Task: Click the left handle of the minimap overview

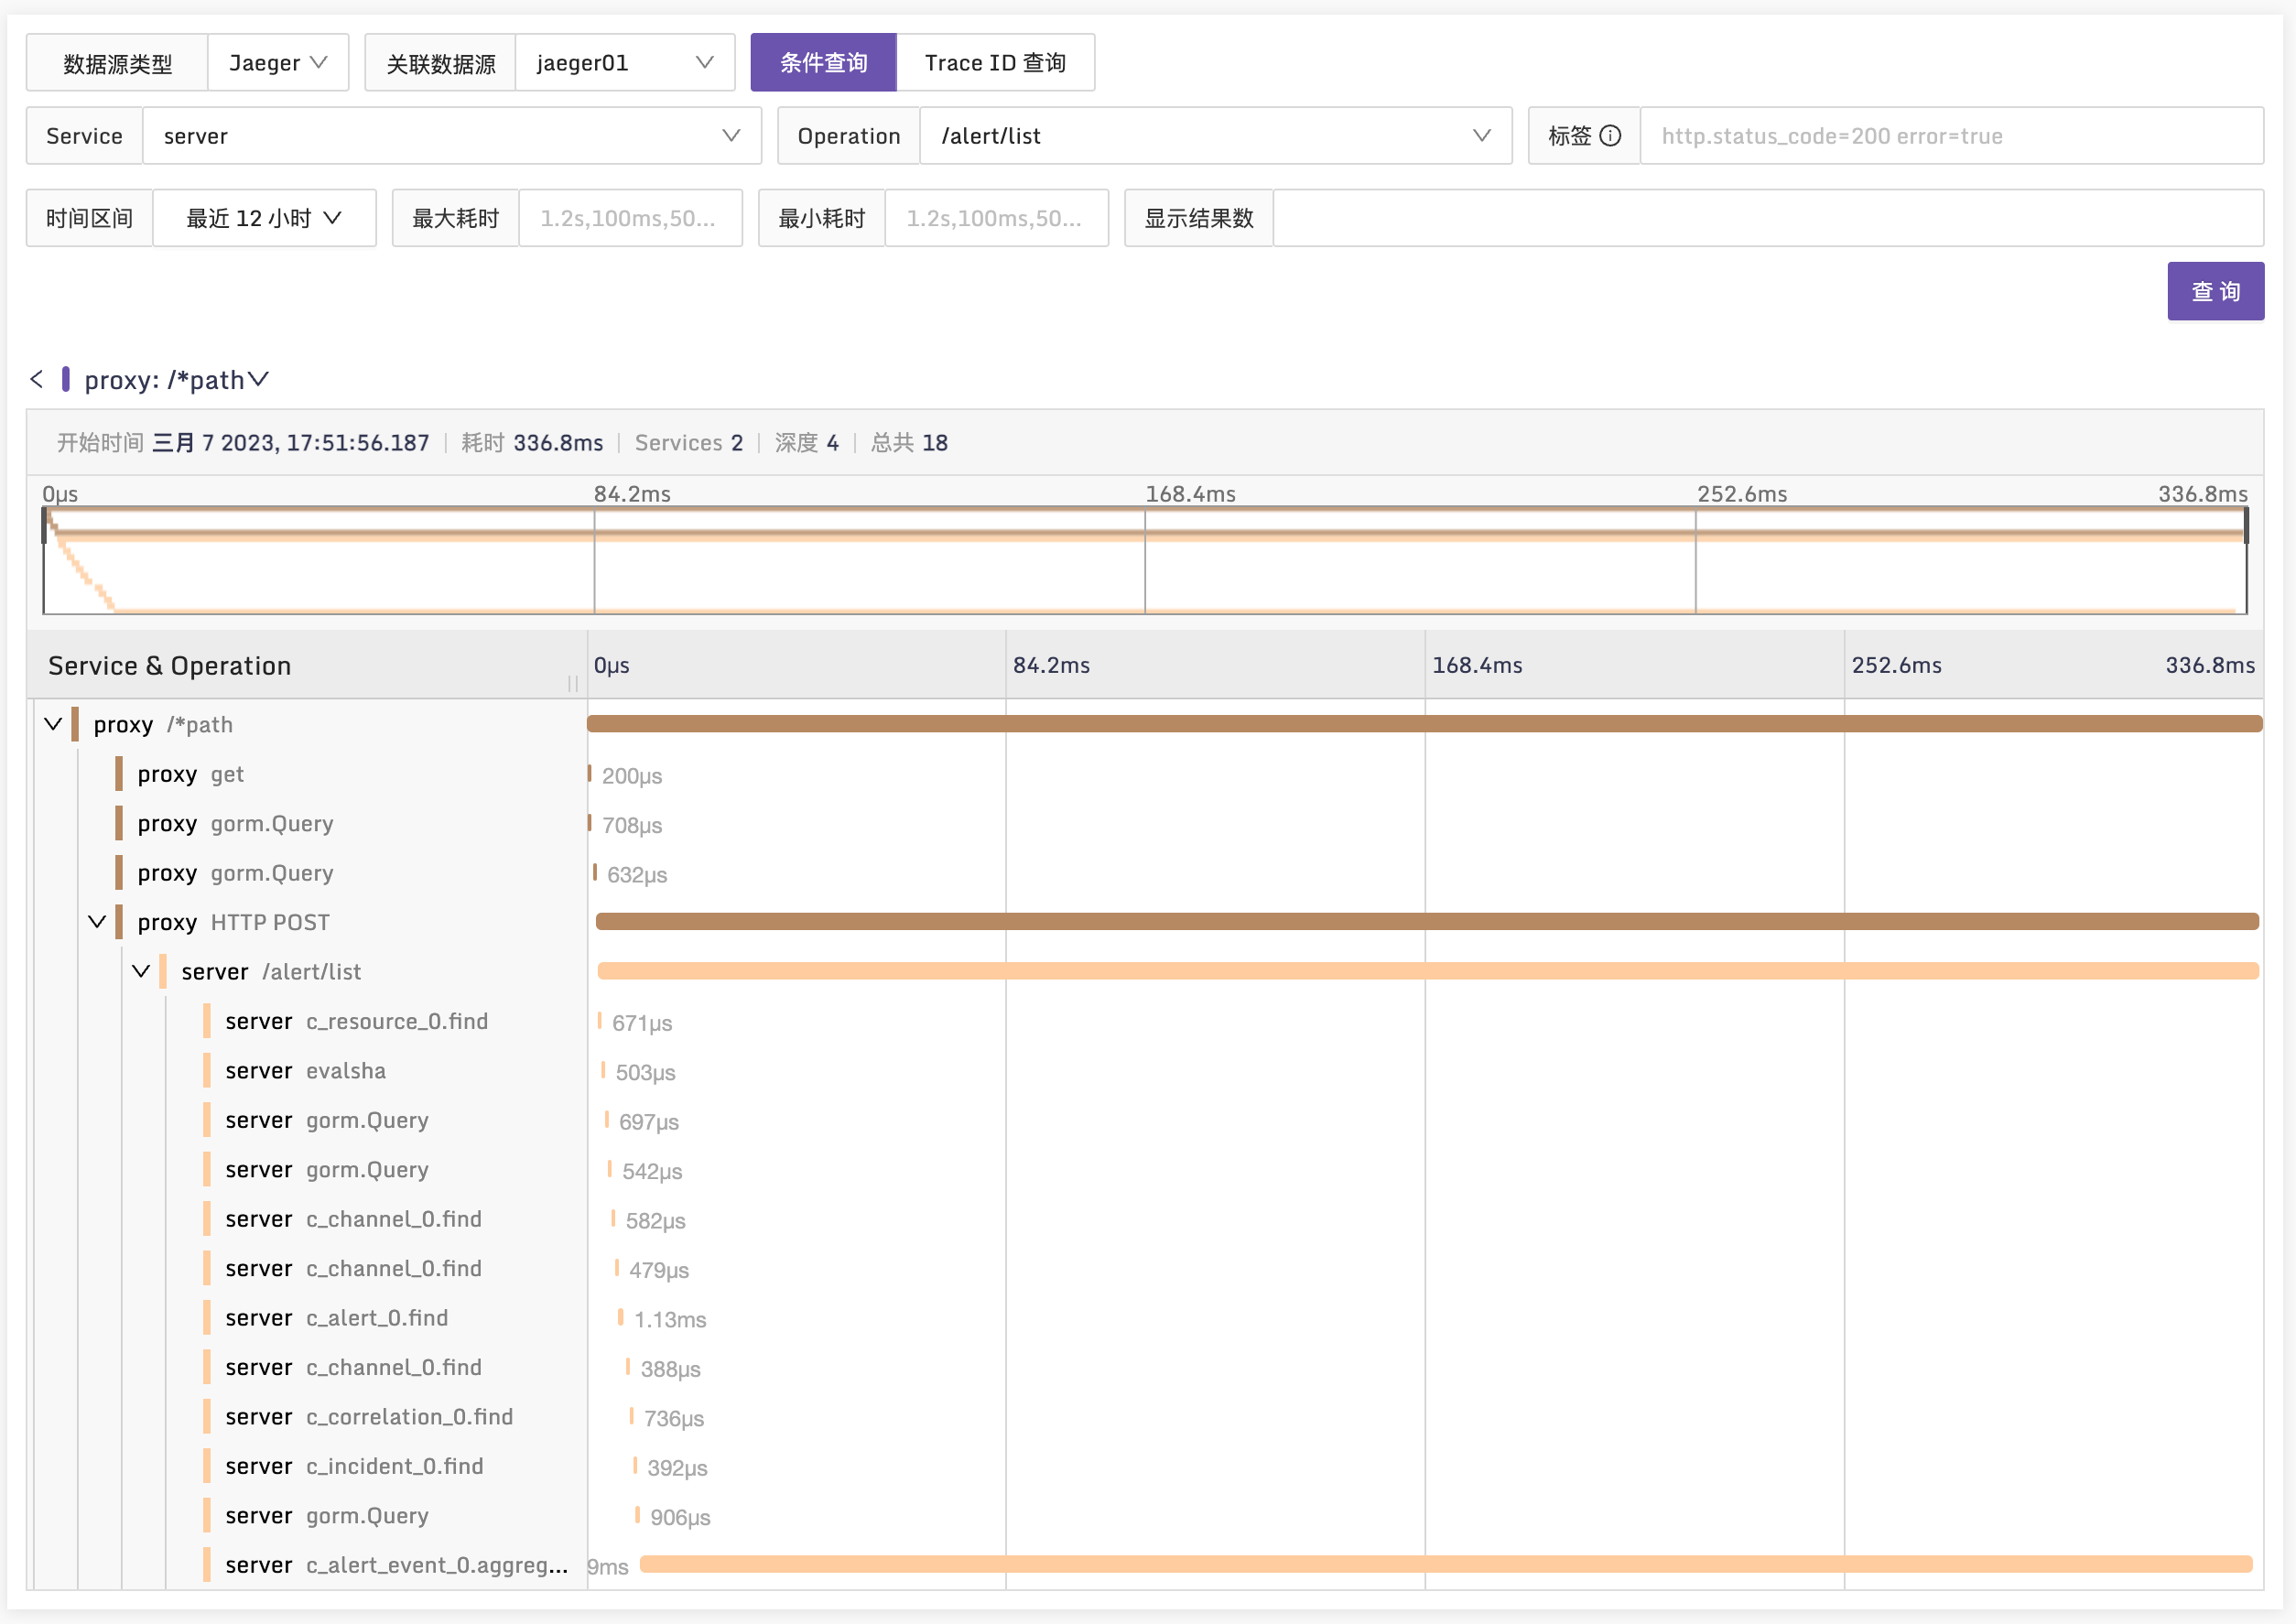Action: click(44, 526)
